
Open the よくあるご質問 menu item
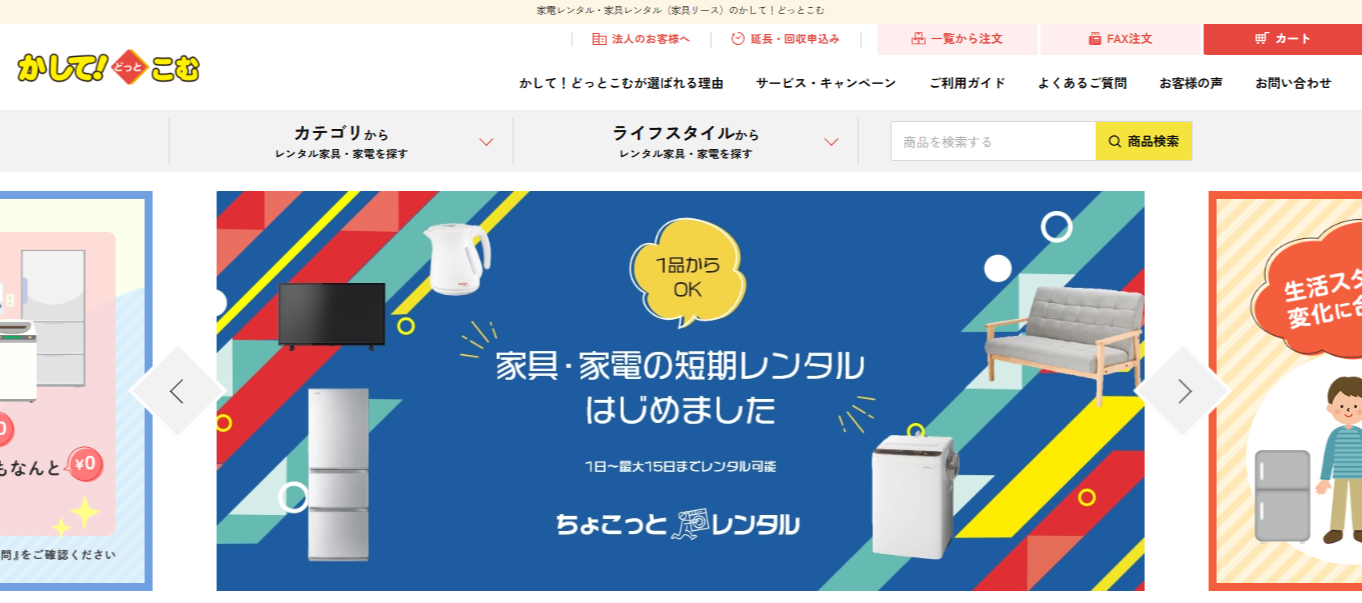coord(1082,83)
